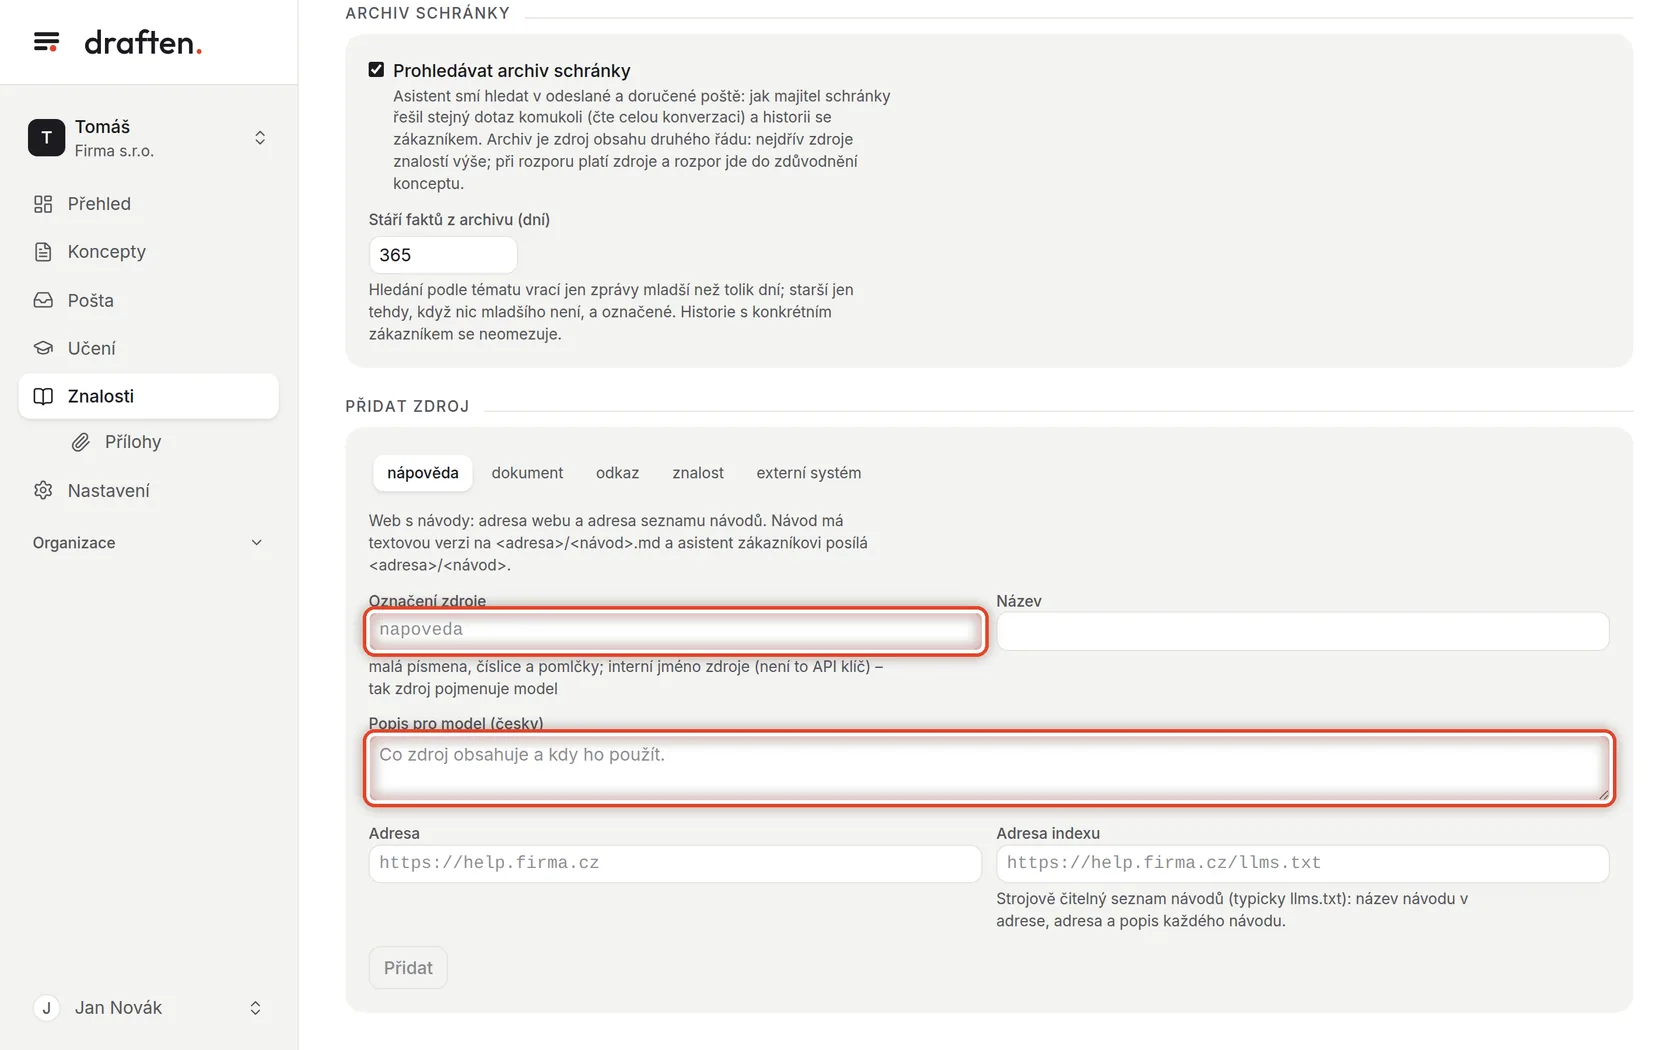
Task: Click the Učení graduation cap icon
Action: 43,348
